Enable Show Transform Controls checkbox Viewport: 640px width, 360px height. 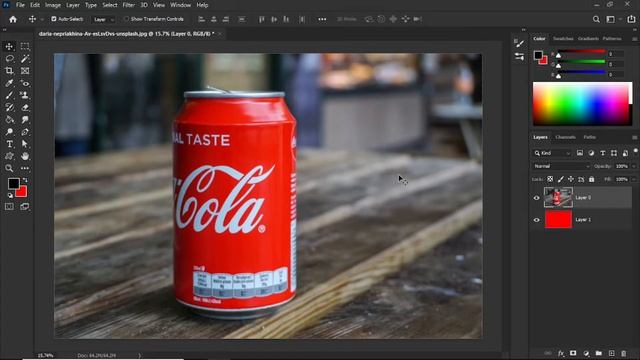[x=126, y=19]
